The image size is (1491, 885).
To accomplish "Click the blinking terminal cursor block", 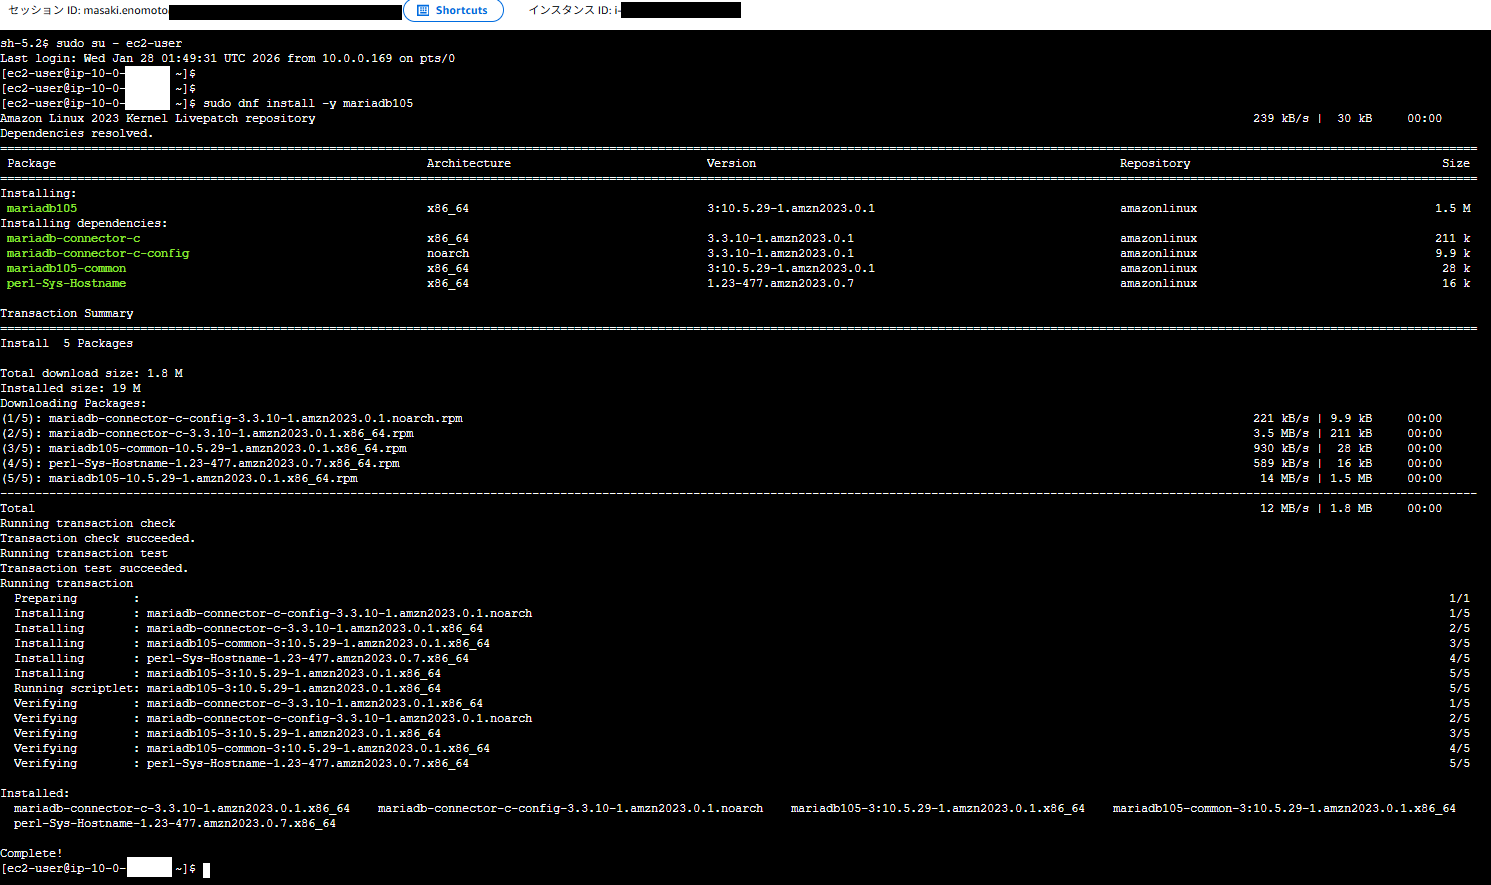I will (x=205, y=869).
